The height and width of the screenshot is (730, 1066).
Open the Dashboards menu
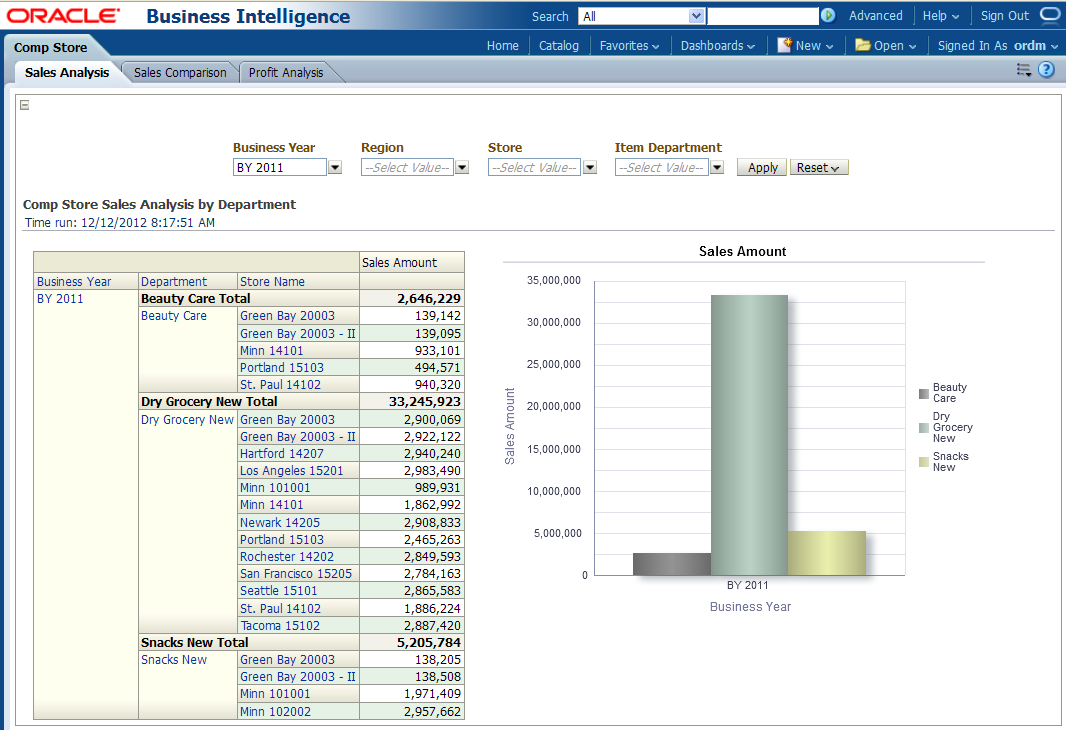coord(717,45)
